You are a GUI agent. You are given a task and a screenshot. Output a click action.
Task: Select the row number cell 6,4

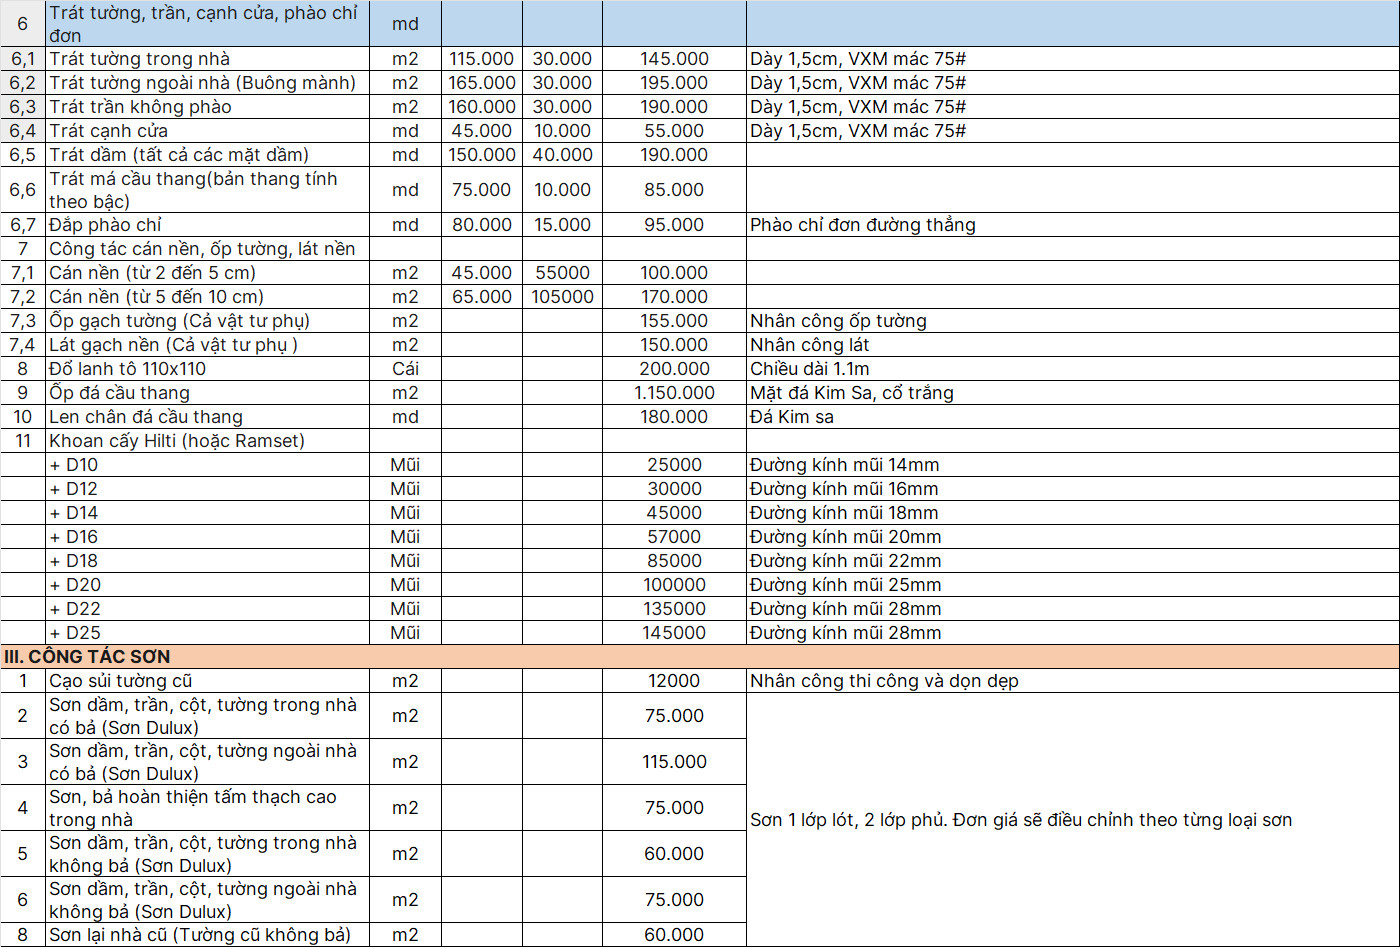pyautogui.click(x=23, y=131)
